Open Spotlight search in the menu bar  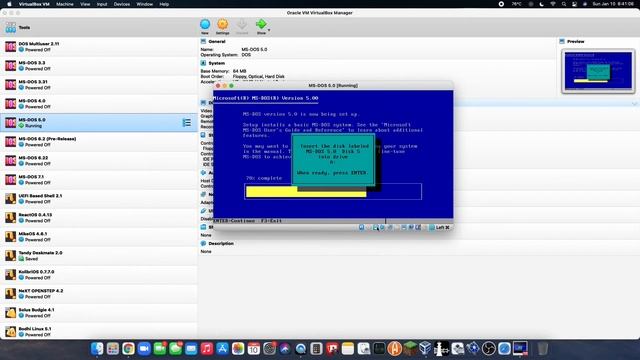pos(564,4)
